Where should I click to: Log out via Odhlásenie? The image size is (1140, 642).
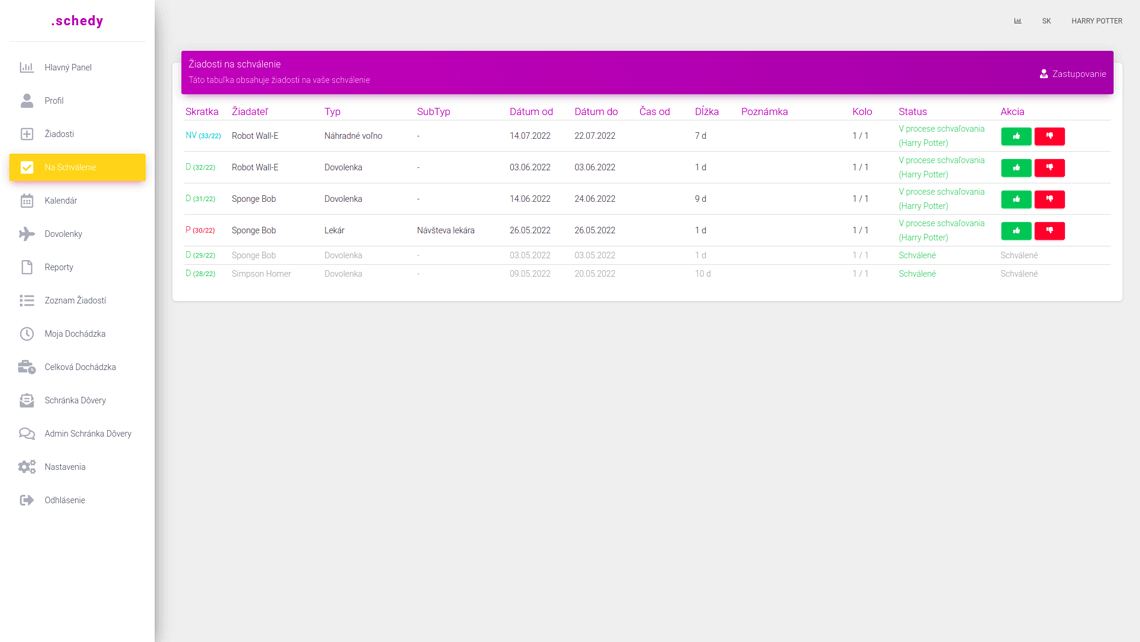pos(64,500)
